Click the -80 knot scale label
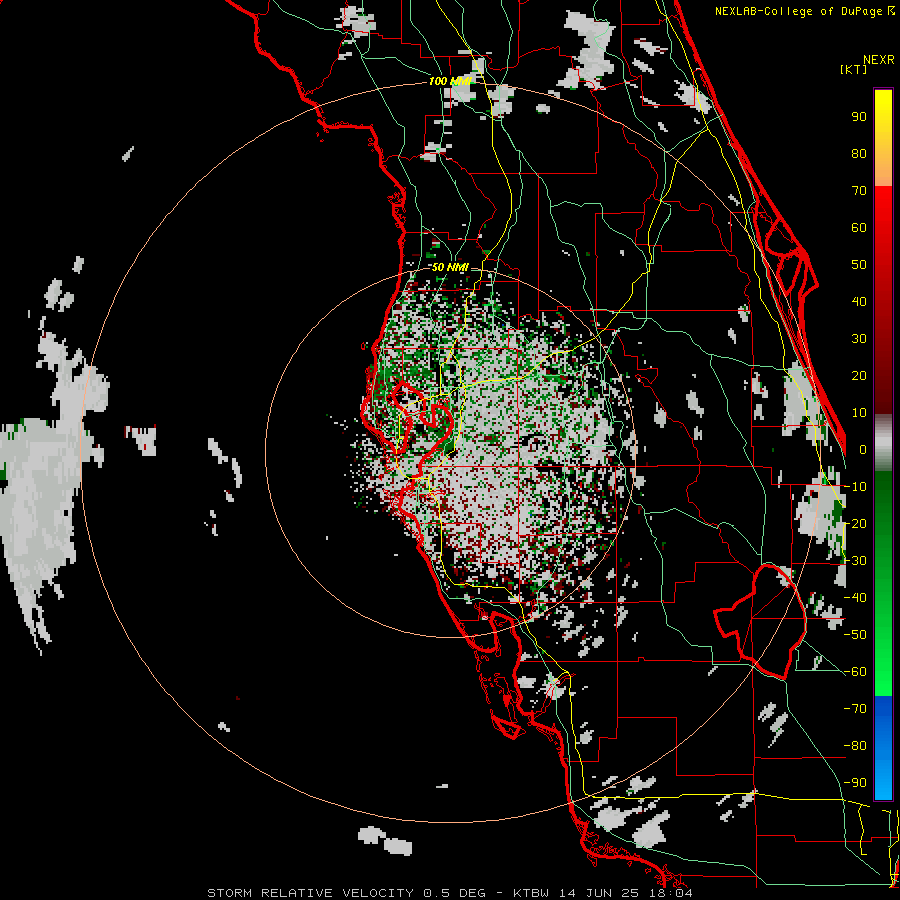The height and width of the screenshot is (900, 900). (855, 746)
